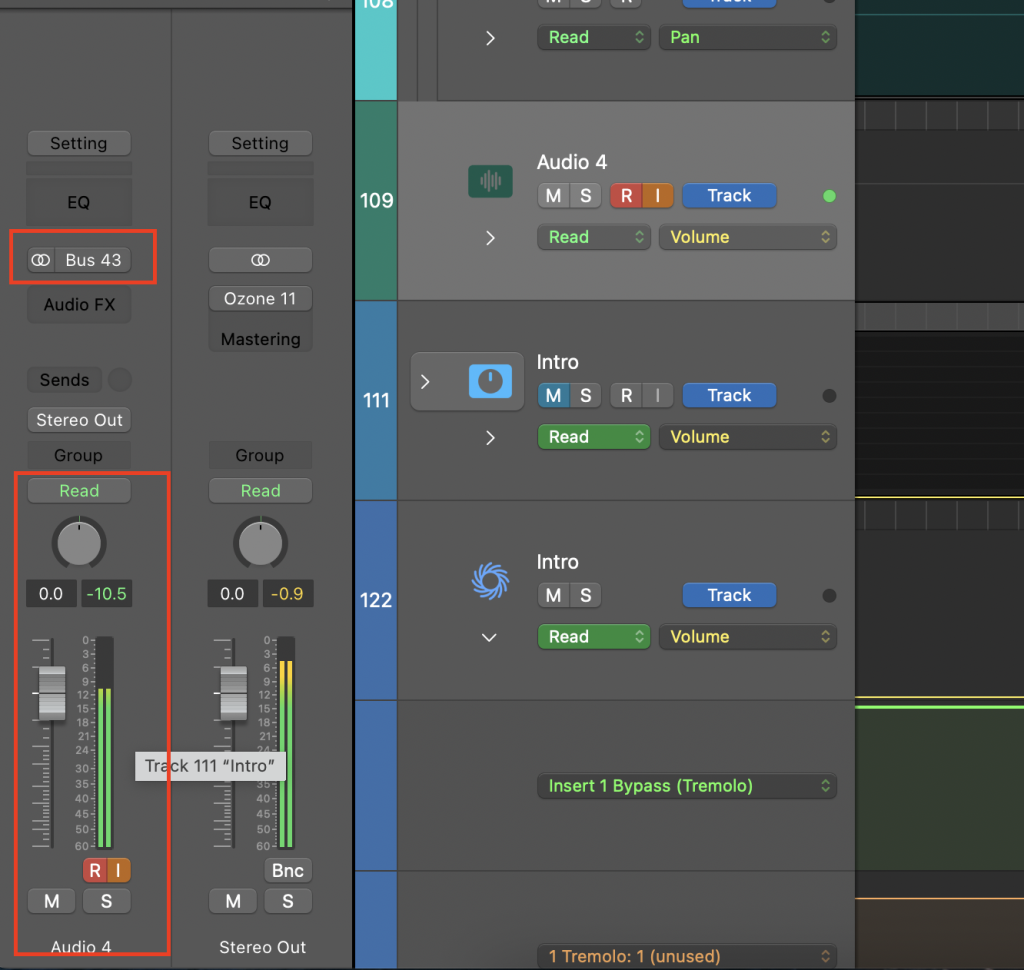This screenshot has height=970, width=1024.
Task: Click Track button on Intro track 122
Action: click(729, 595)
